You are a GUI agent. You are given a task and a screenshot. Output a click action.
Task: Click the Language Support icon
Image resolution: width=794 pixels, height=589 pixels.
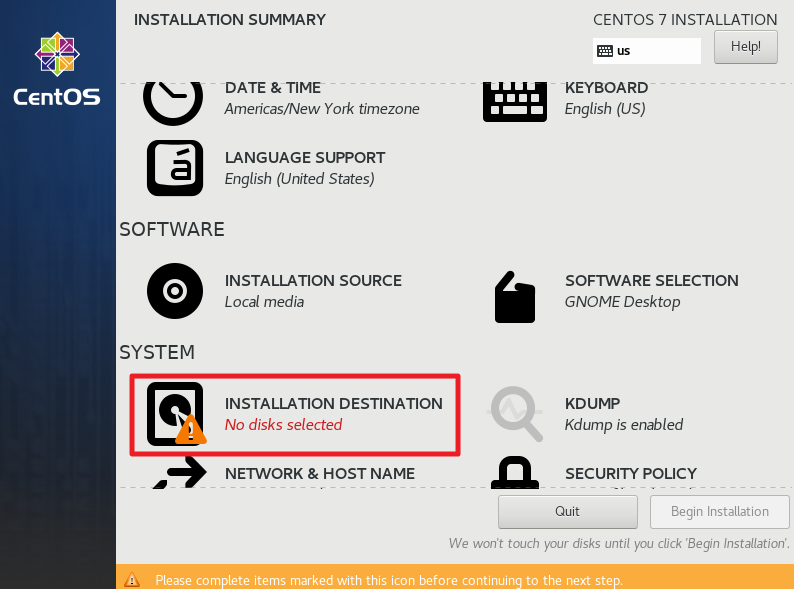(x=175, y=168)
